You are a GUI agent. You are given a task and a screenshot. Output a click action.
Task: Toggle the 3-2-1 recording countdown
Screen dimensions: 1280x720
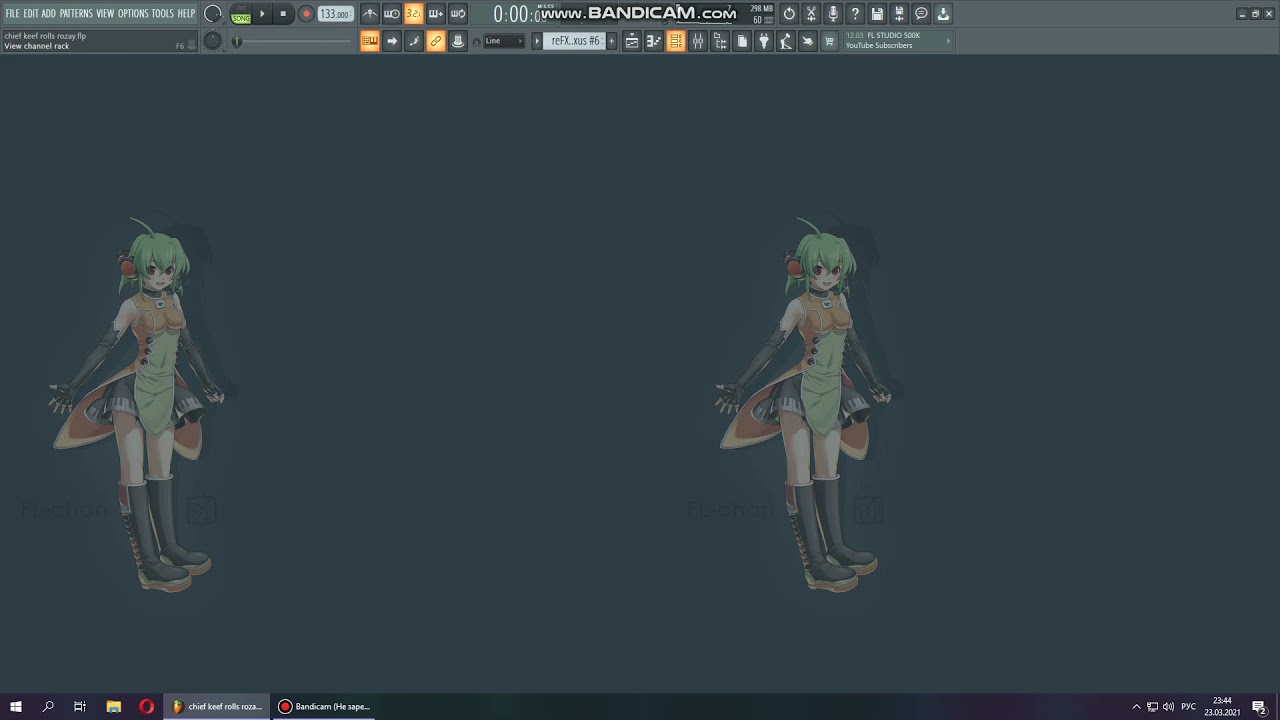[414, 14]
